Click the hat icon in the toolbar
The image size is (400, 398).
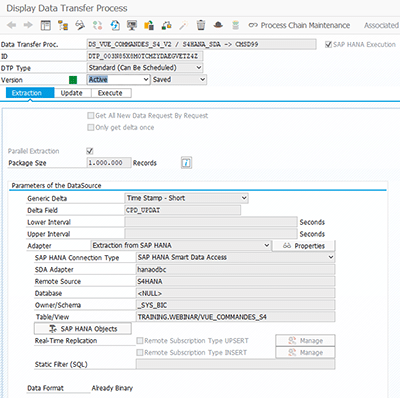click(x=218, y=25)
